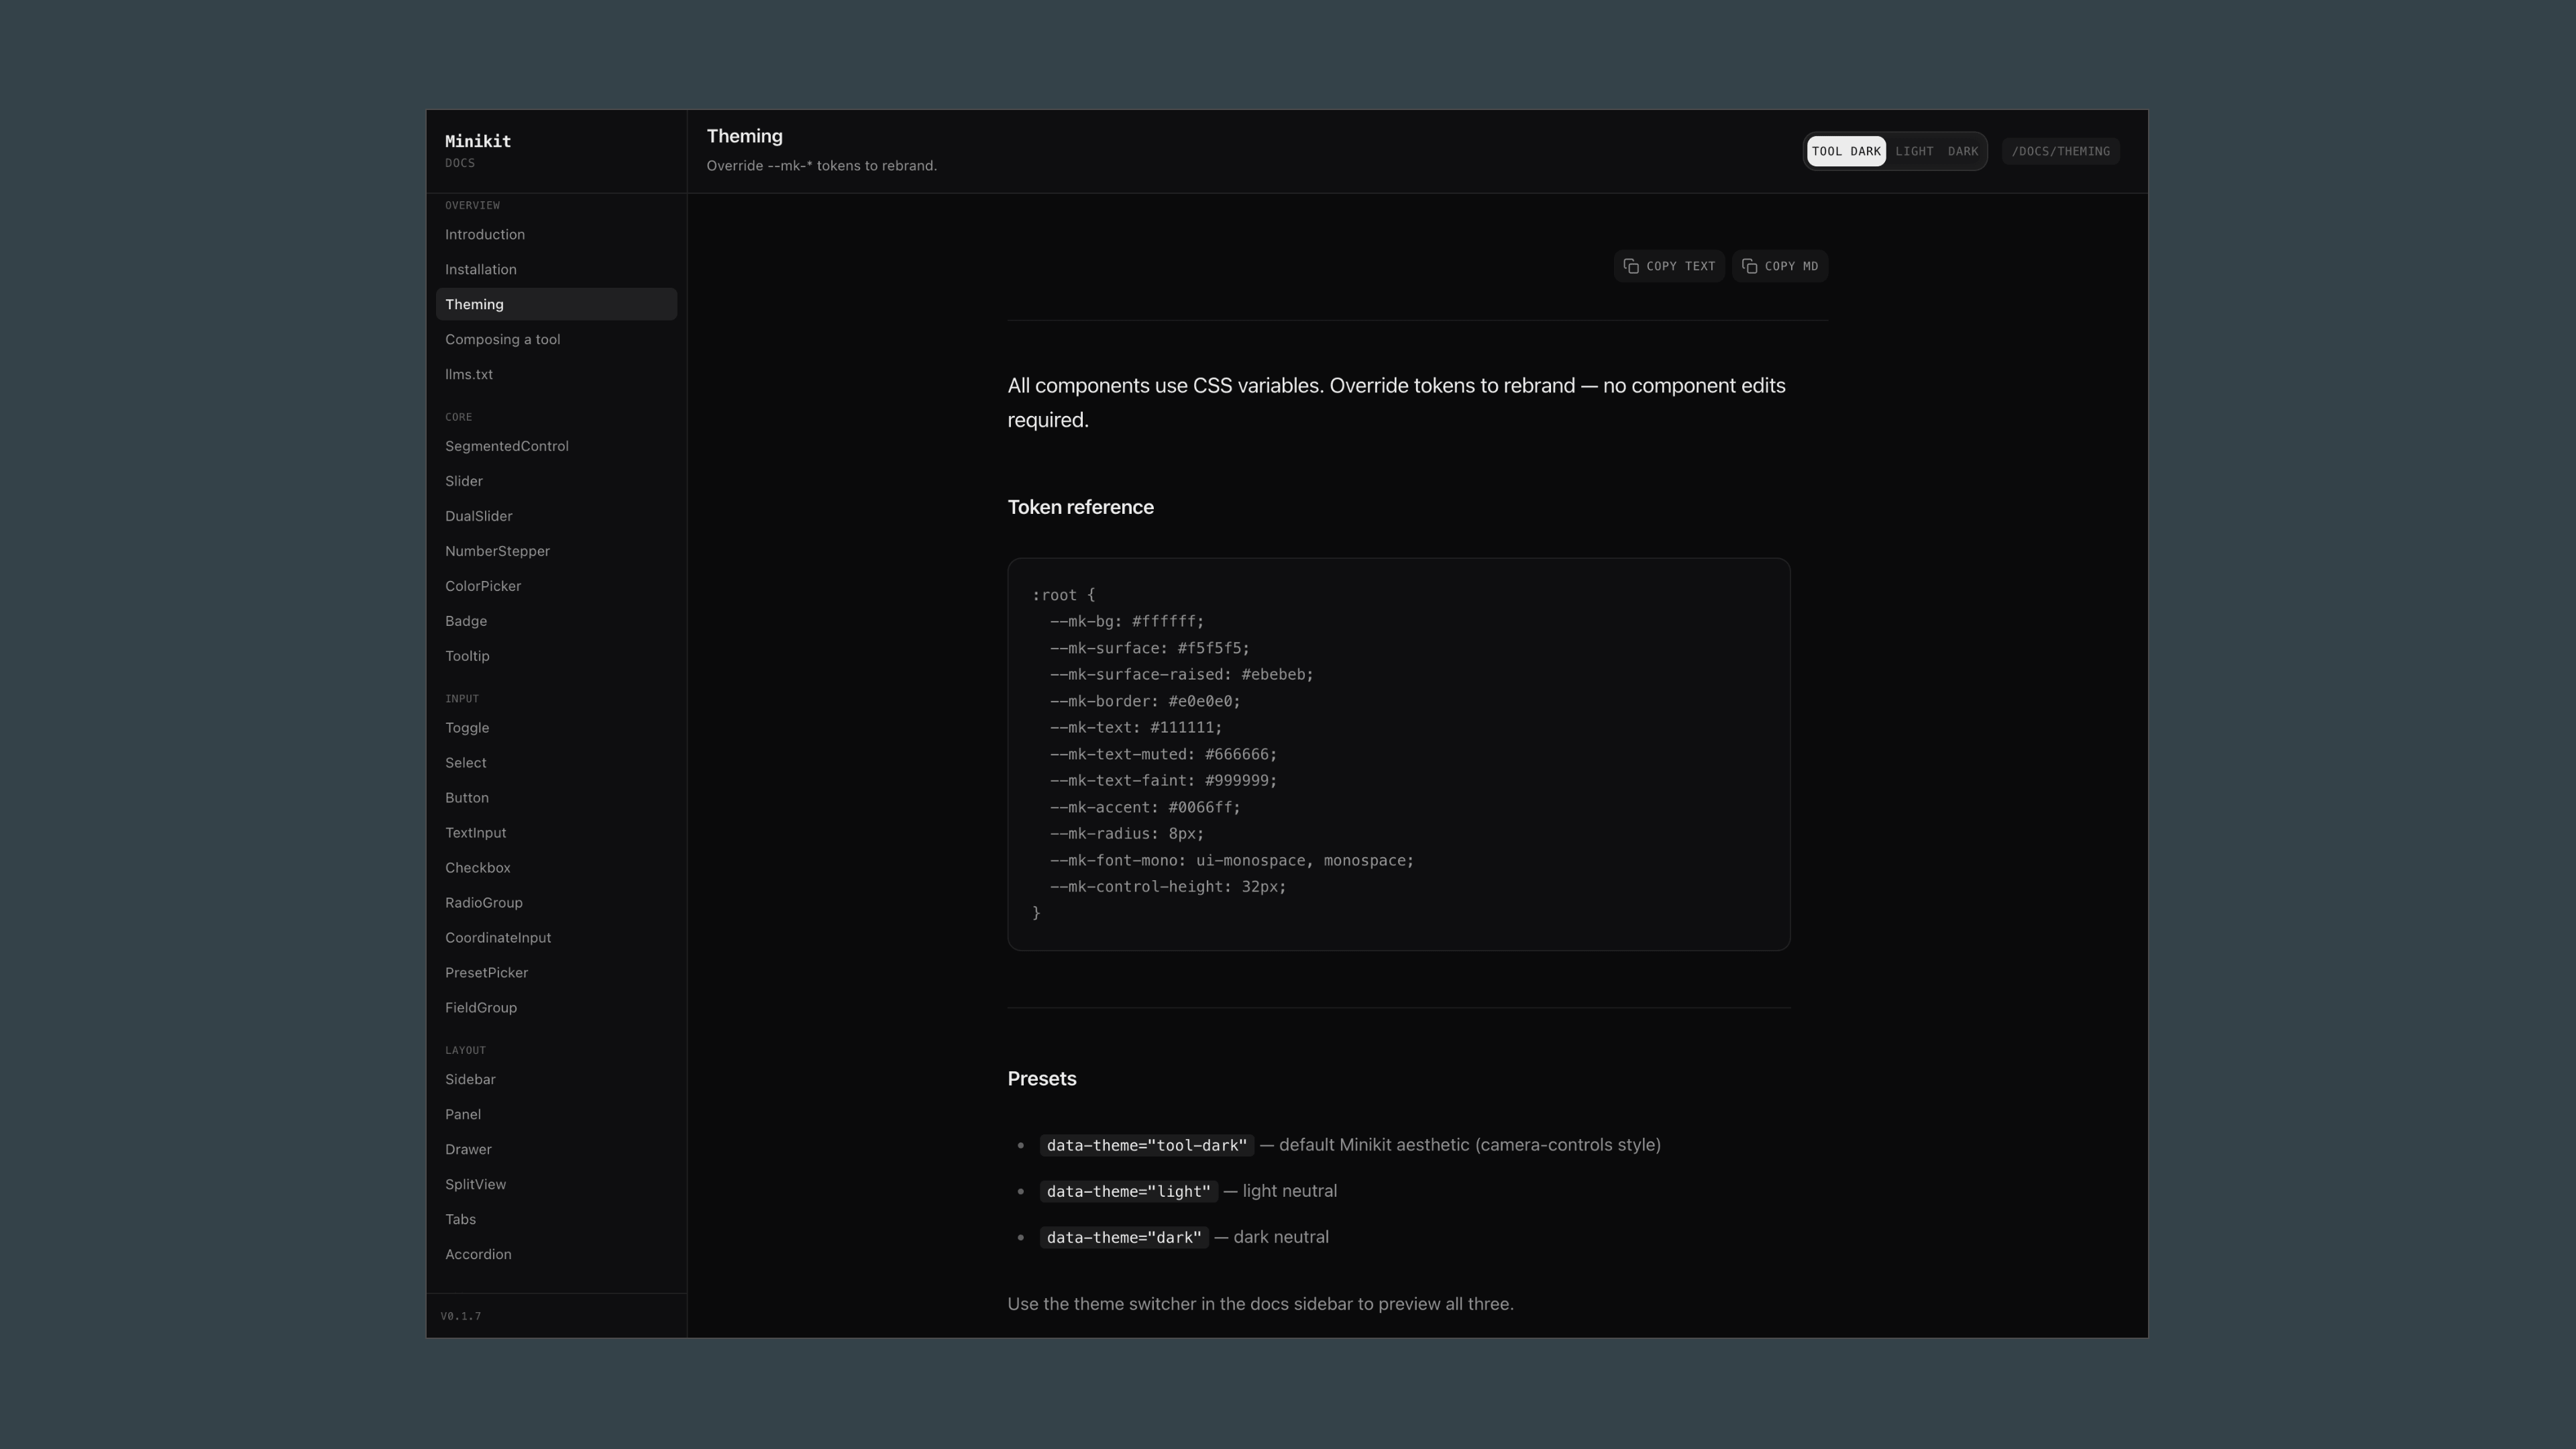Click the Token reference heading
Screen dimensions: 2576x1449
pyautogui.click(x=1080, y=507)
